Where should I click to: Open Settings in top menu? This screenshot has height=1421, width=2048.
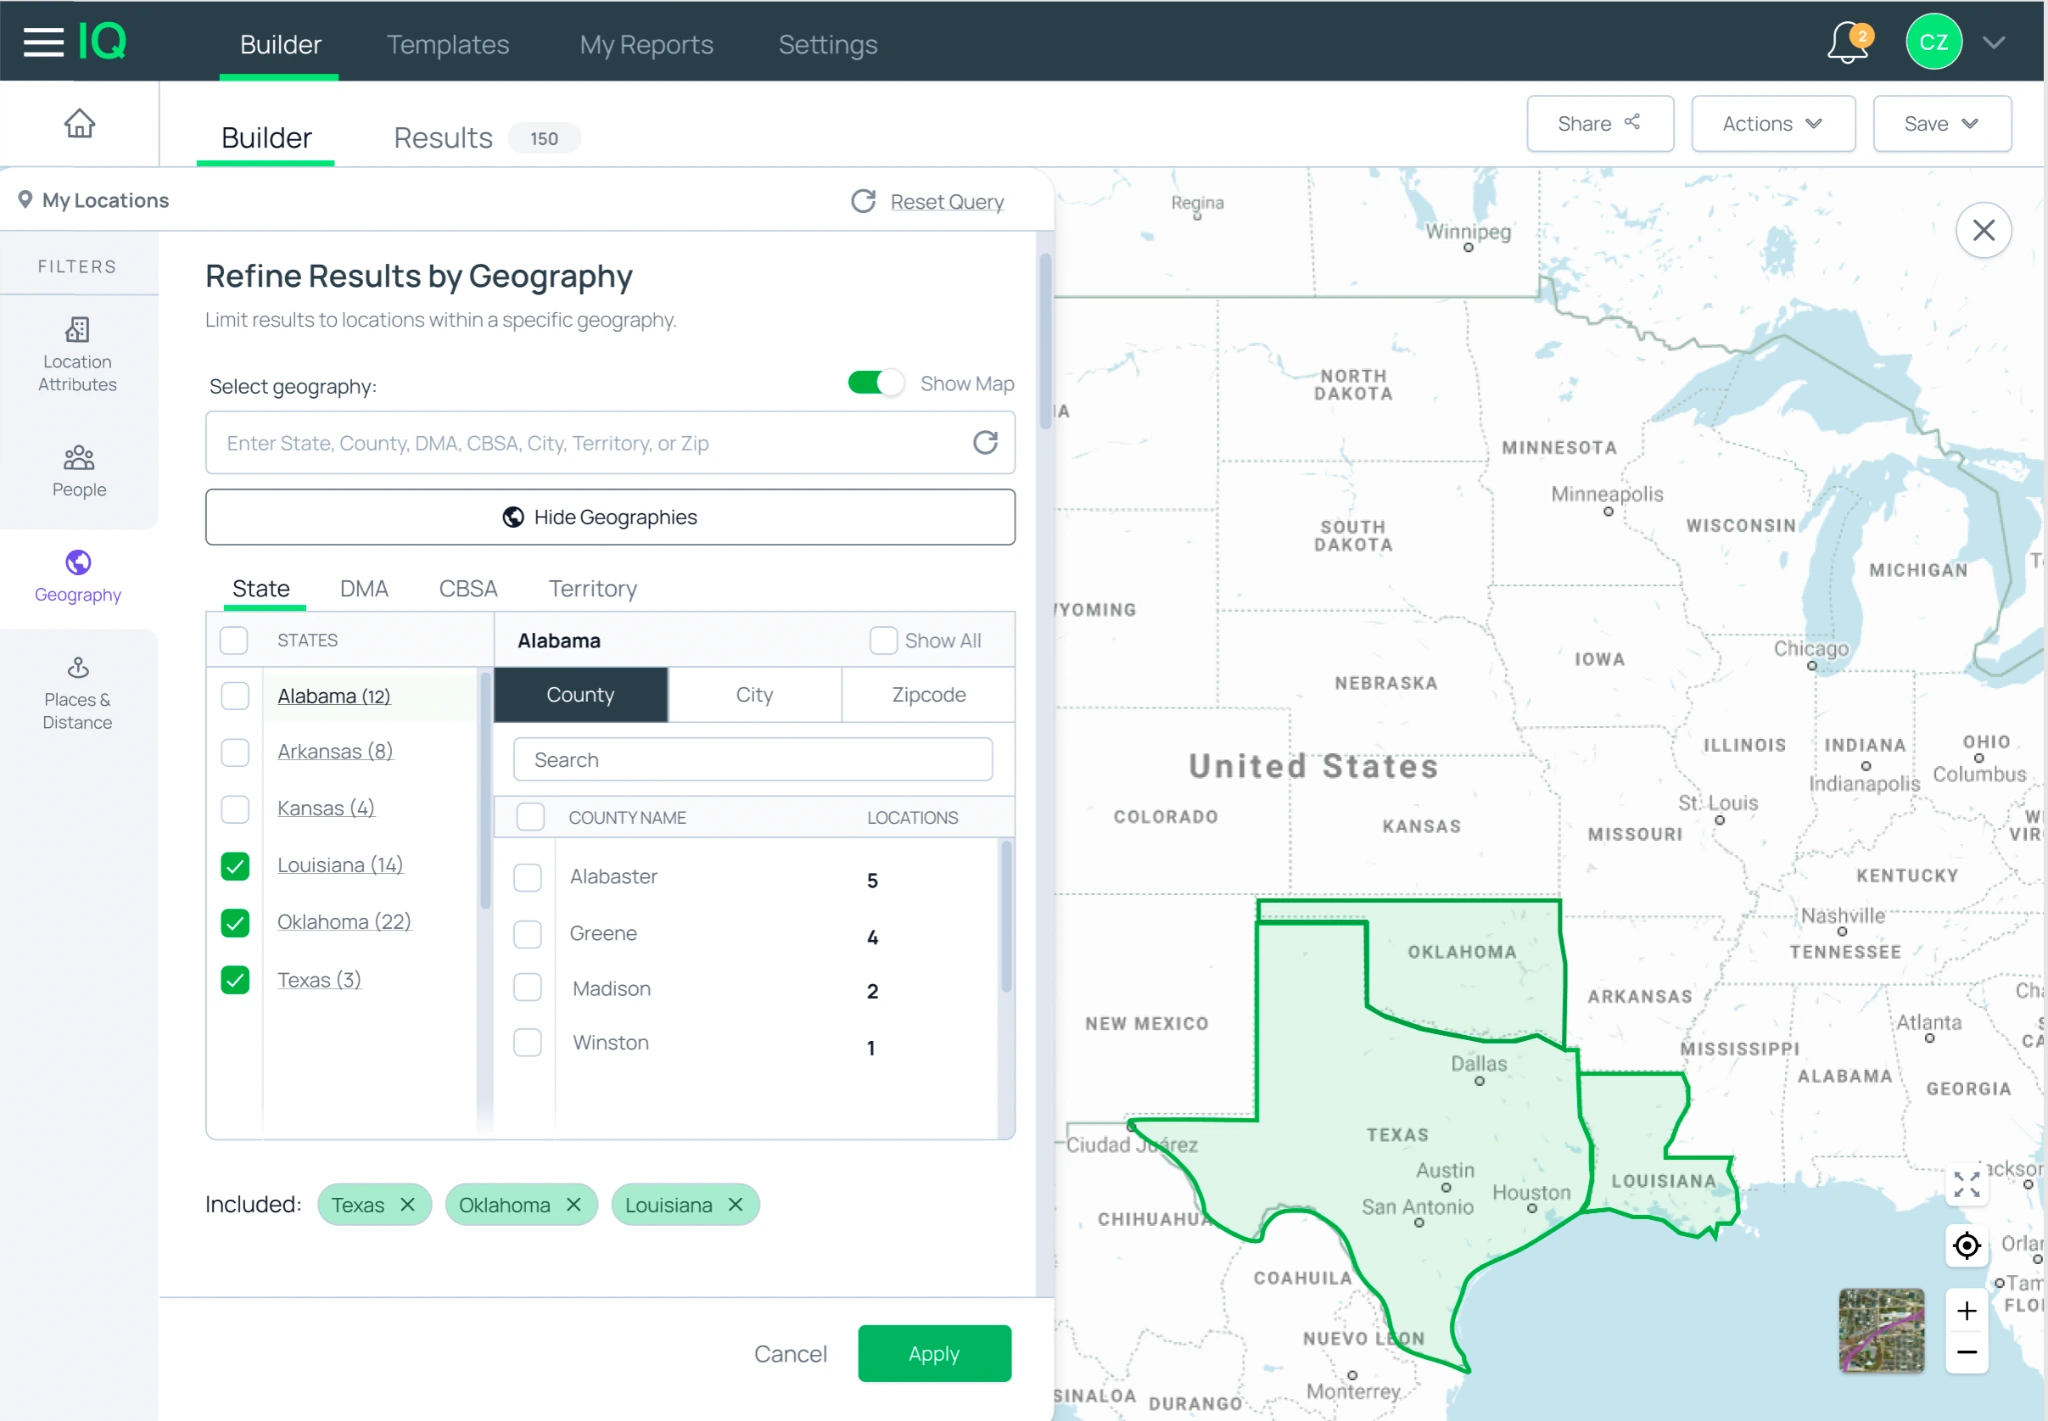coord(828,44)
